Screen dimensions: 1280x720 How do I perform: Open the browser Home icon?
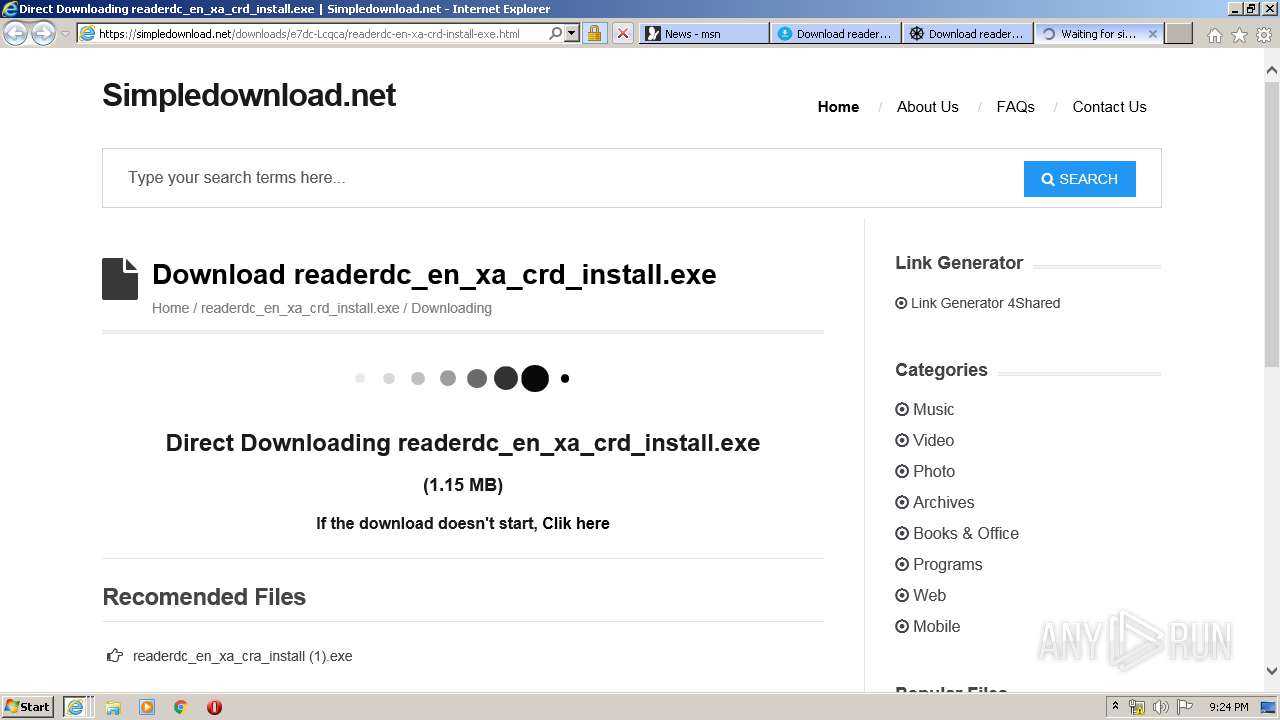click(x=1214, y=35)
